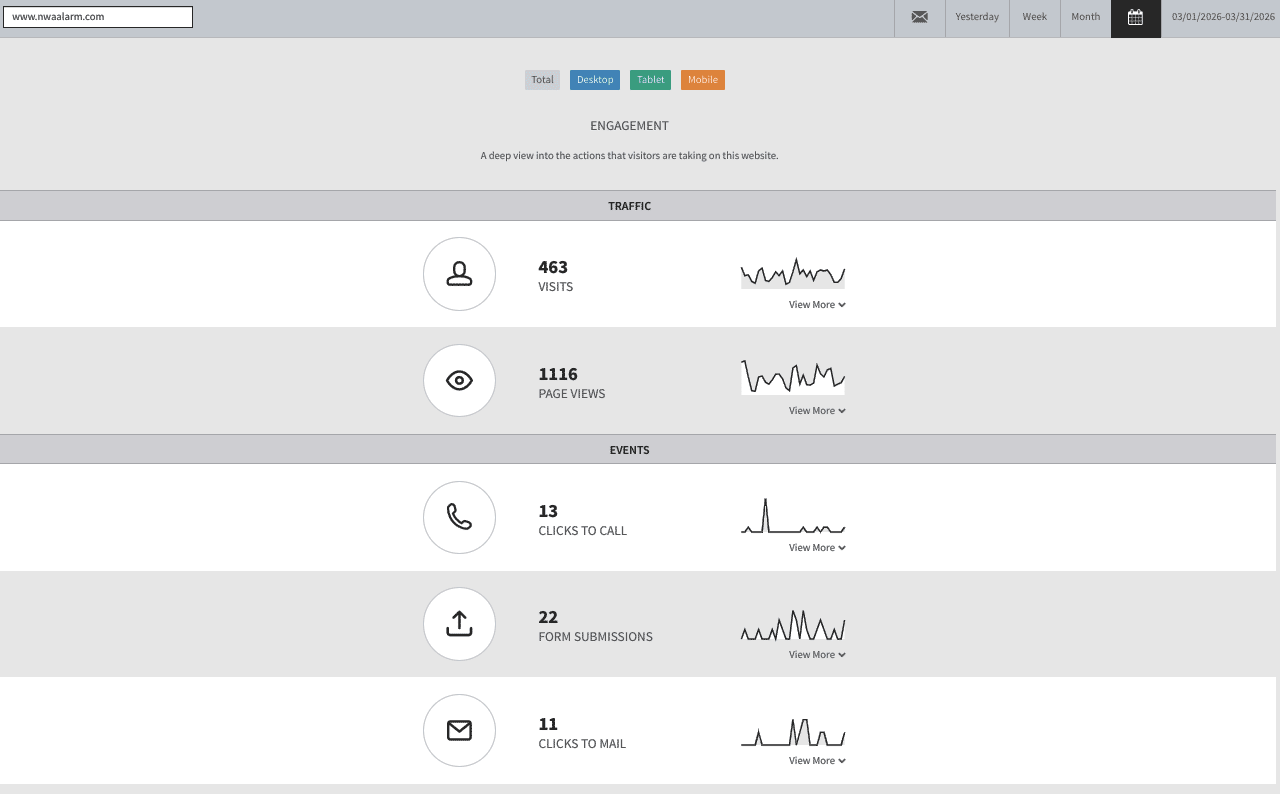
Task: Select the Yesterday time range tab
Action: coord(977,17)
